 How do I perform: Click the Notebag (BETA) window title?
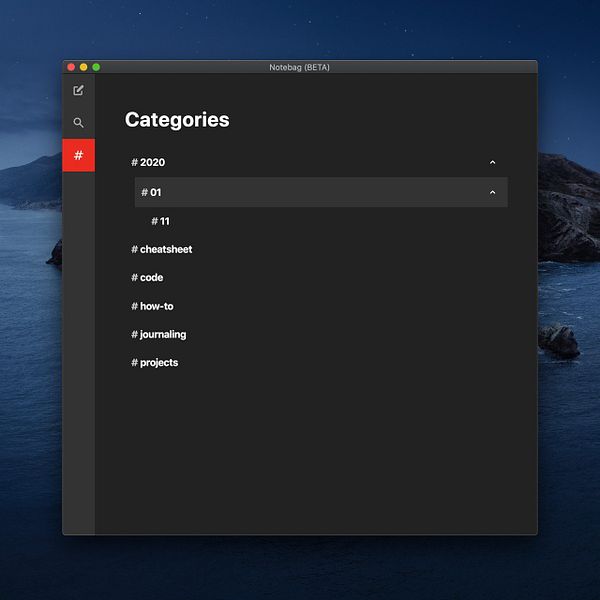299,67
